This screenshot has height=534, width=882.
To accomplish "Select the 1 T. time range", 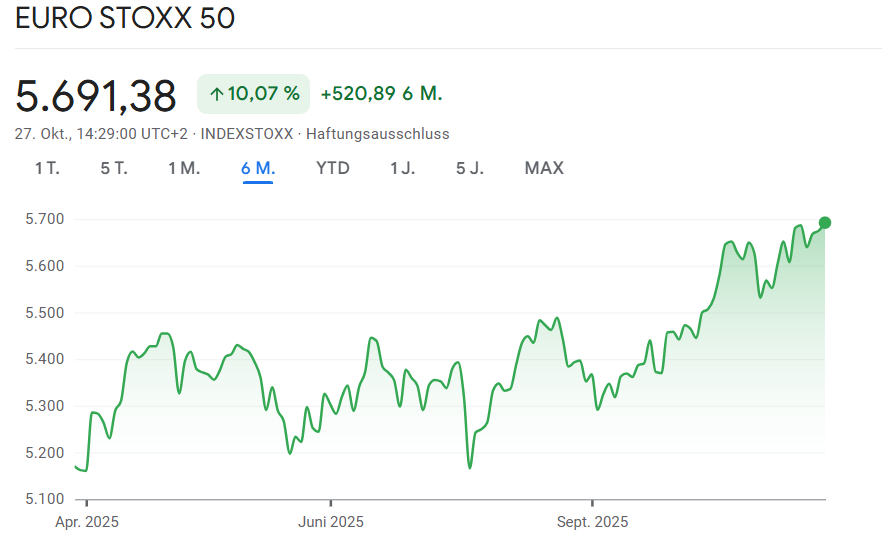I will tap(47, 168).
